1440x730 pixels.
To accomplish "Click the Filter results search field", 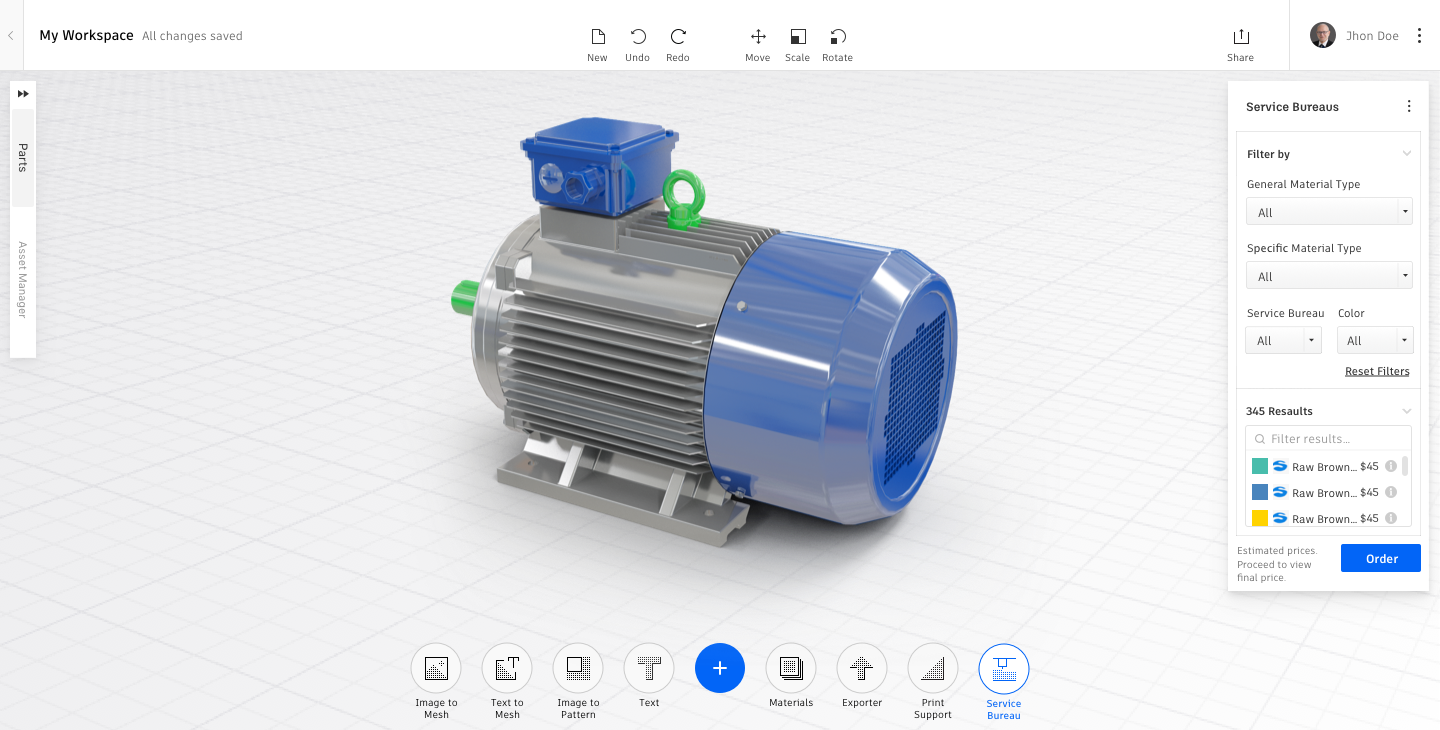I will tap(1328, 439).
